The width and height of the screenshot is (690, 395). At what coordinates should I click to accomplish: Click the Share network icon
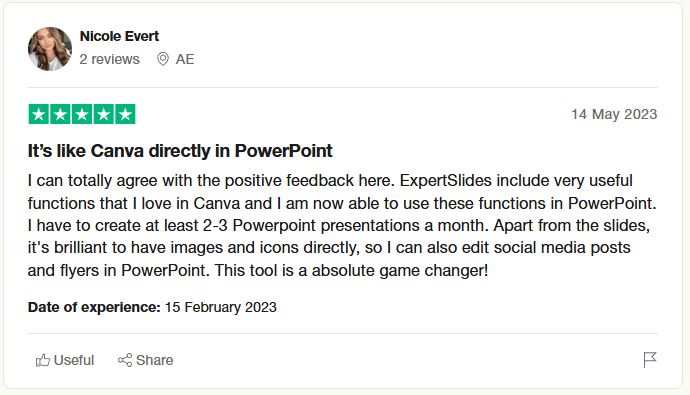tap(125, 360)
